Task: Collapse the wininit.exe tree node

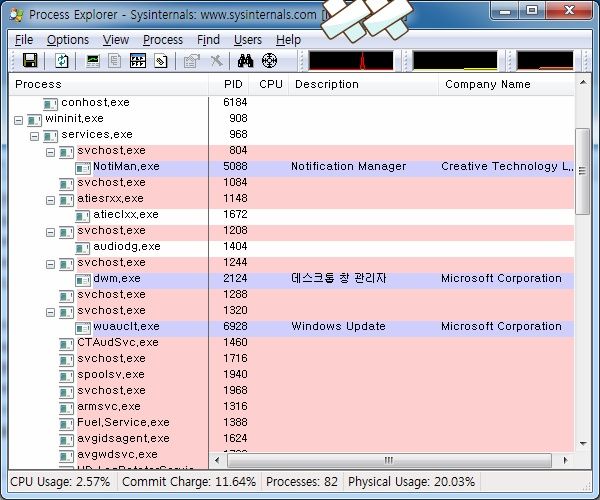Action: 18,121
